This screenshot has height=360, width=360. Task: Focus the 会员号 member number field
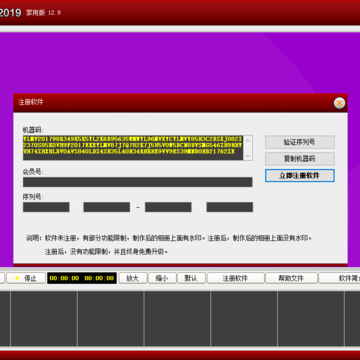point(138,182)
